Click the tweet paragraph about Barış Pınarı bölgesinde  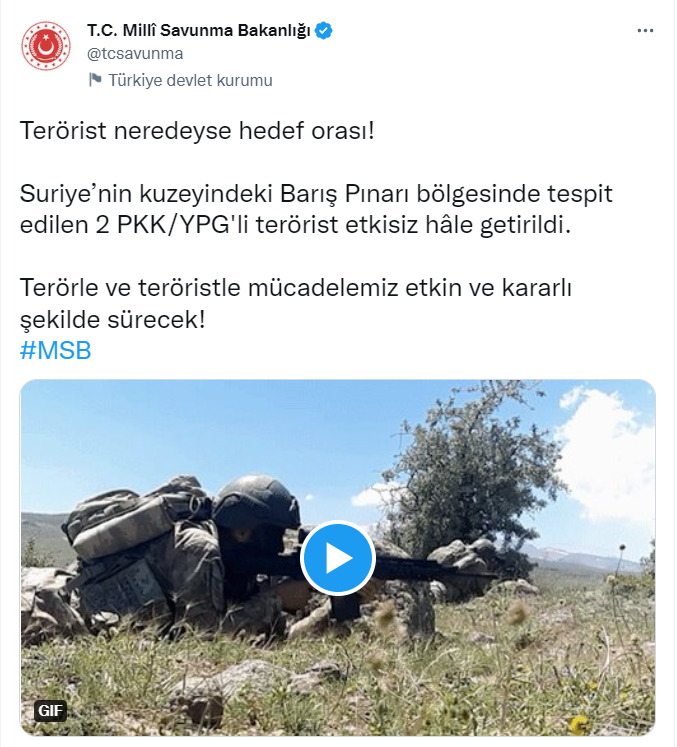pos(316,209)
